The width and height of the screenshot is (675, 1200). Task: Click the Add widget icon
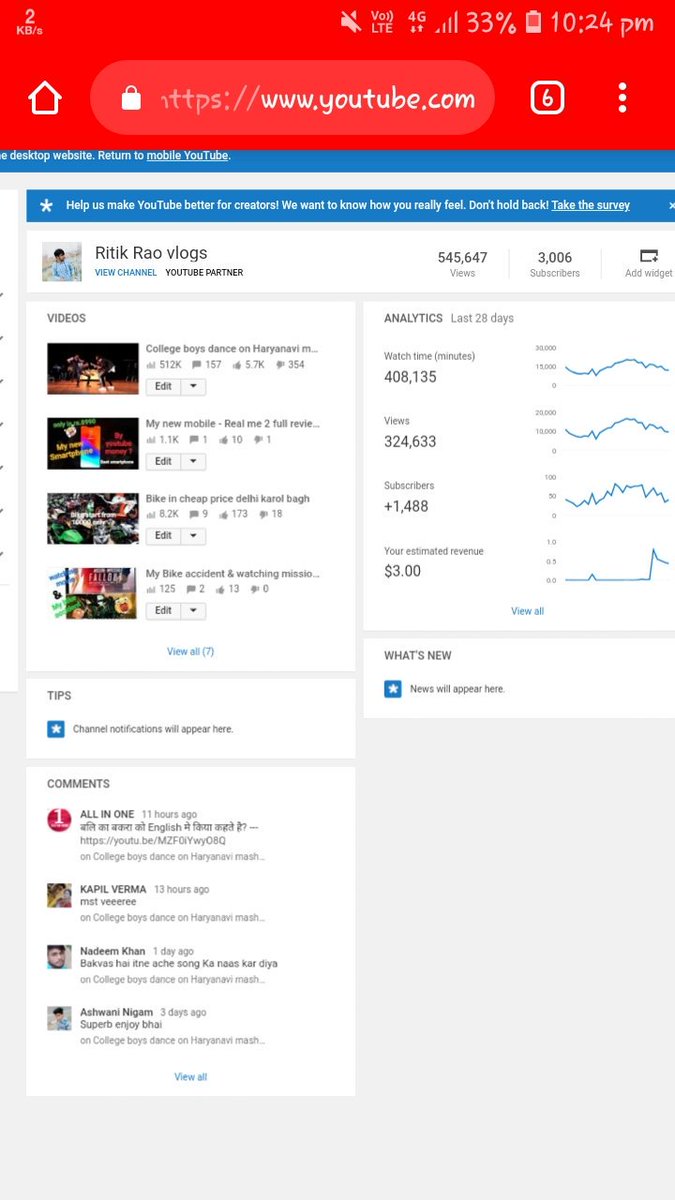click(x=649, y=256)
